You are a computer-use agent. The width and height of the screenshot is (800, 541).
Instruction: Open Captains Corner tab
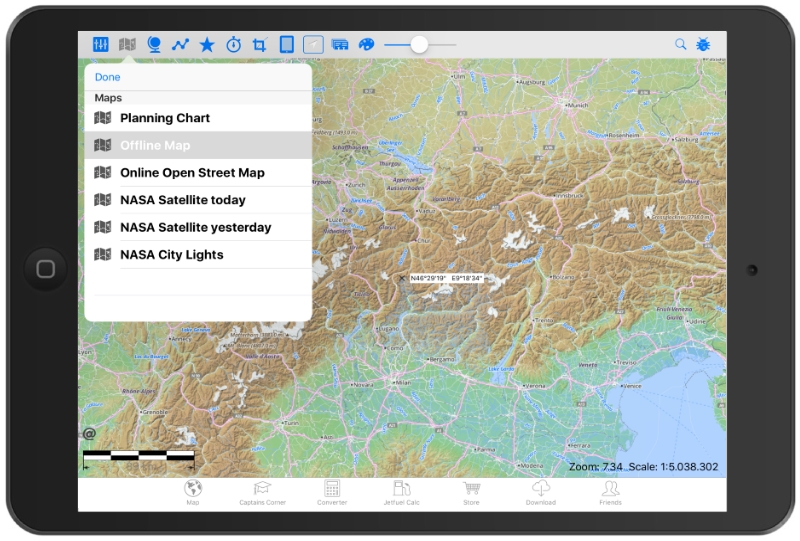[x=262, y=493]
